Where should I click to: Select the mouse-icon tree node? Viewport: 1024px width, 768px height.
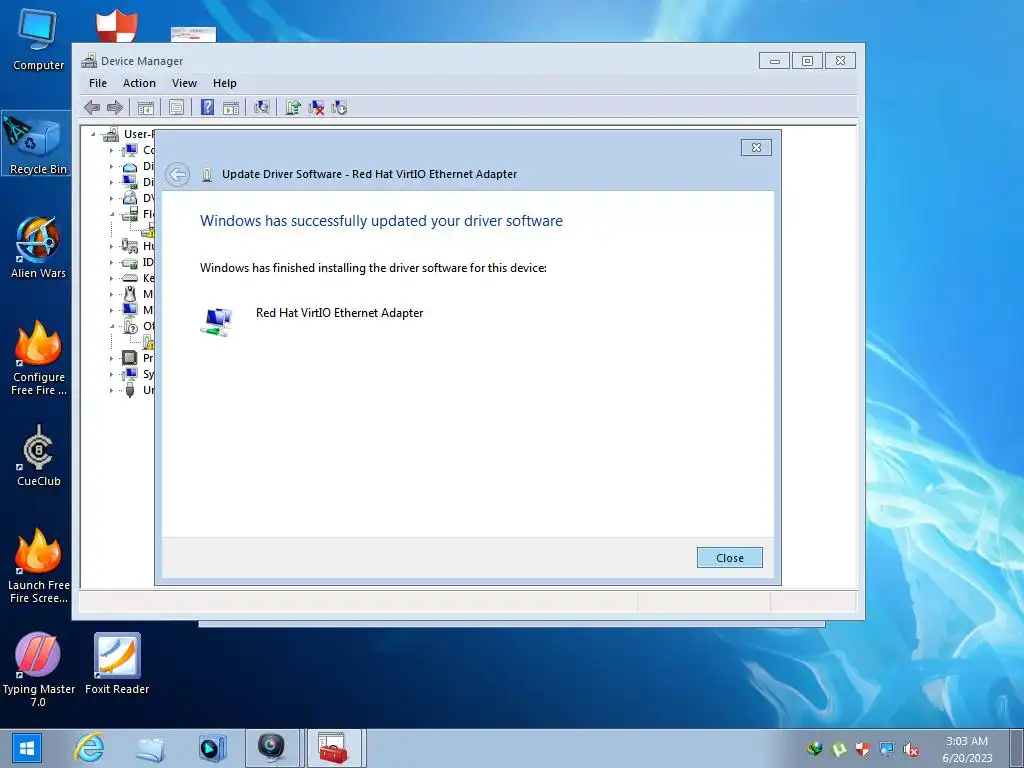click(130, 294)
